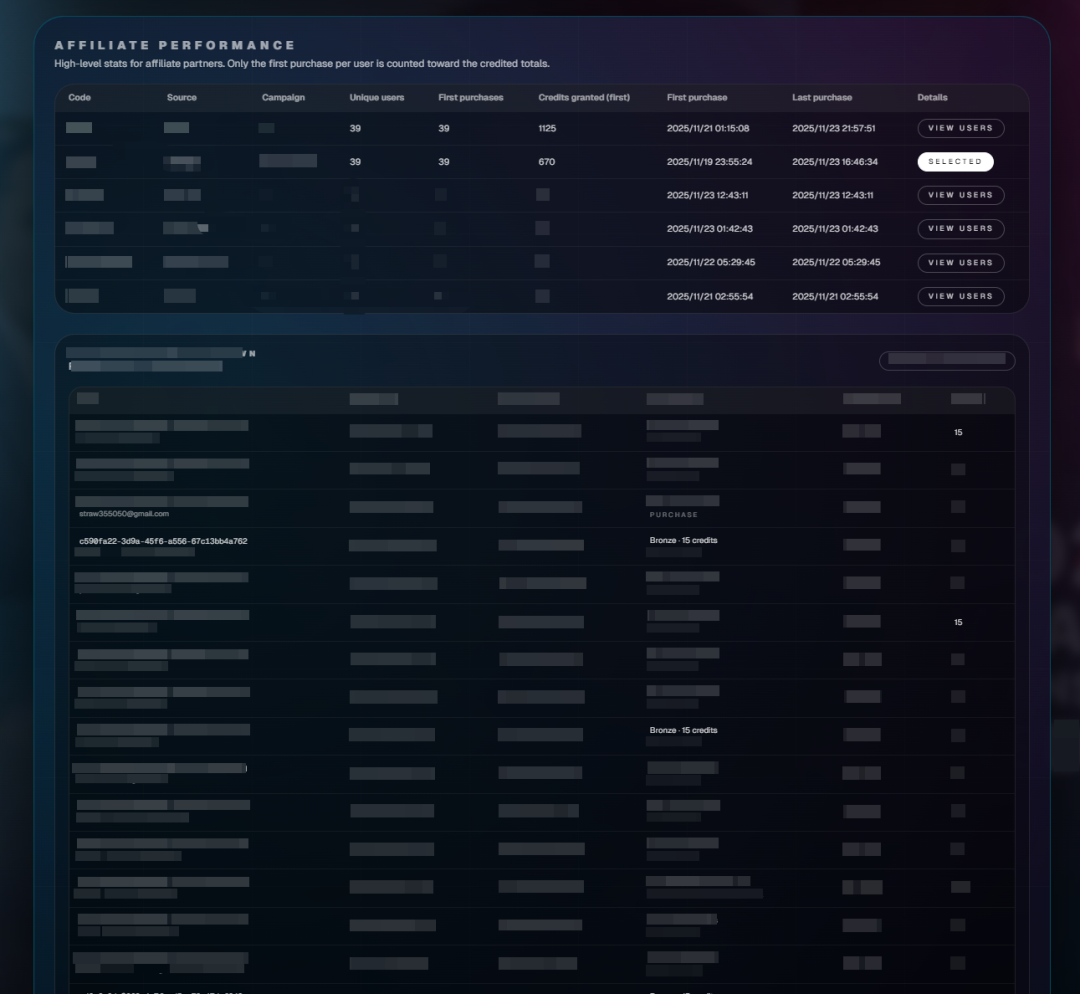
Task: Select last purchase time 2025/11/23 16:46:34
Action: pyautogui.click(x=835, y=162)
